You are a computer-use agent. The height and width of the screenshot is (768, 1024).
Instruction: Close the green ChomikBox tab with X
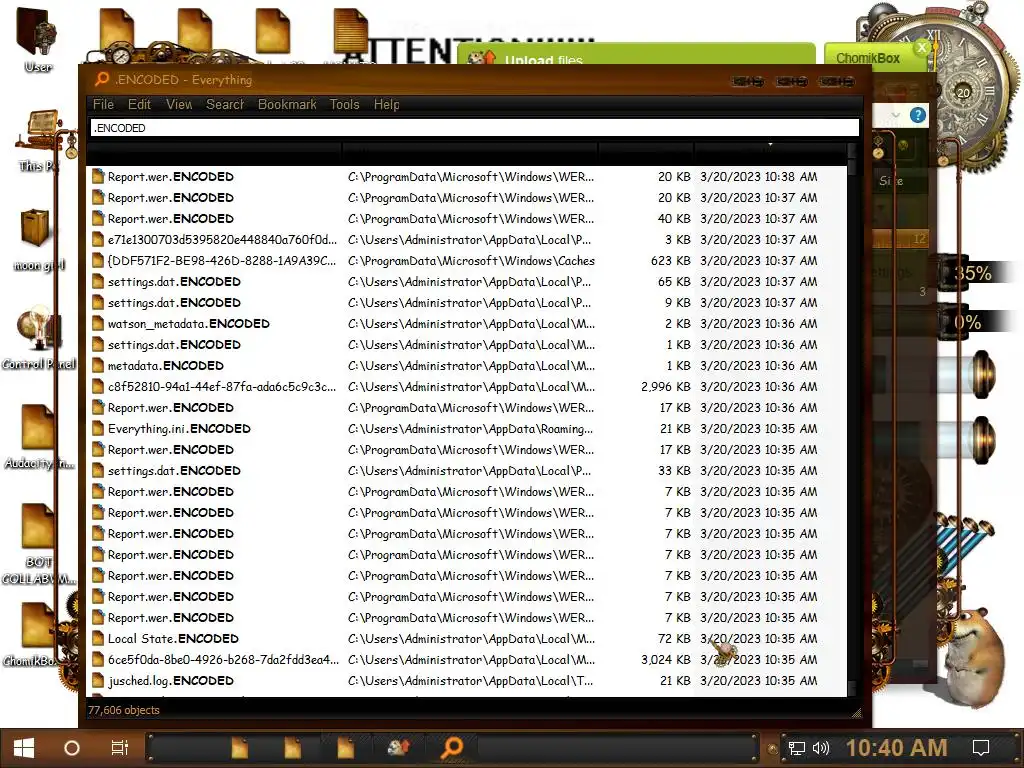point(921,48)
